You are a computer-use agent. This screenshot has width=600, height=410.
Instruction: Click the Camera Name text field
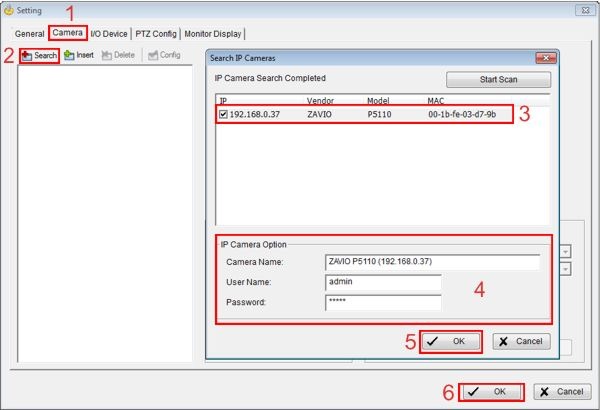pyautogui.click(x=432, y=262)
